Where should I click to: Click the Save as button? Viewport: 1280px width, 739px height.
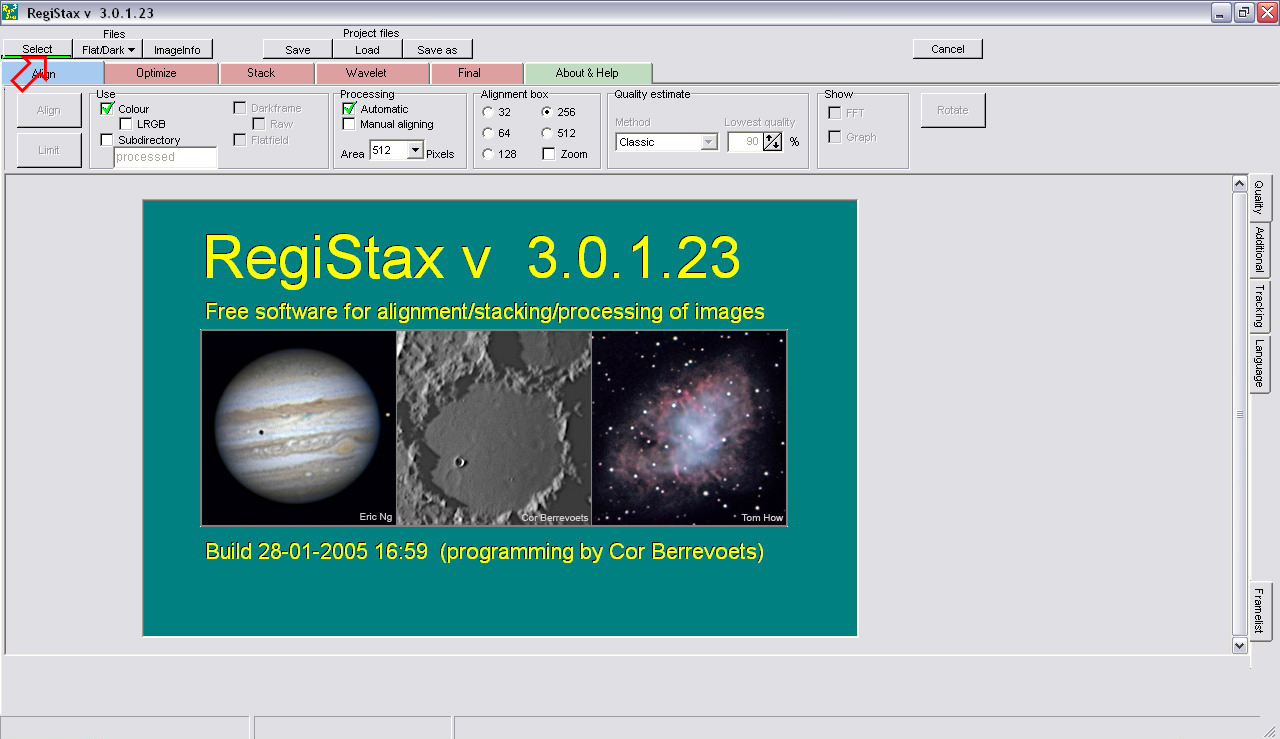tap(437, 49)
